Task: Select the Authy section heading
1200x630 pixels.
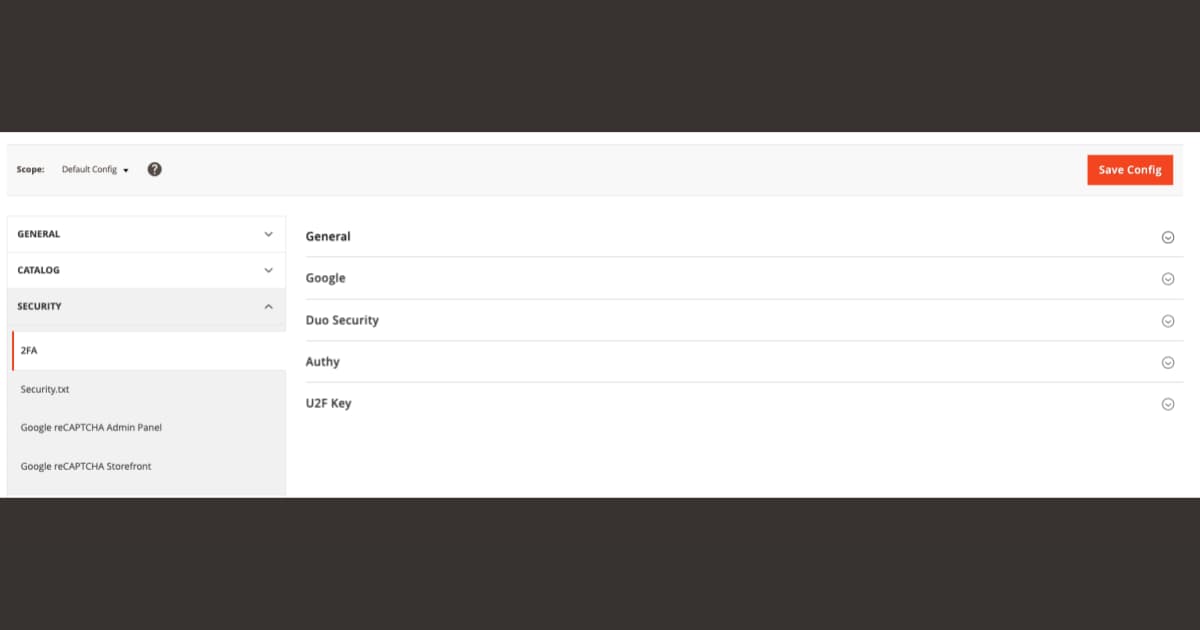Action: point(322,362)
